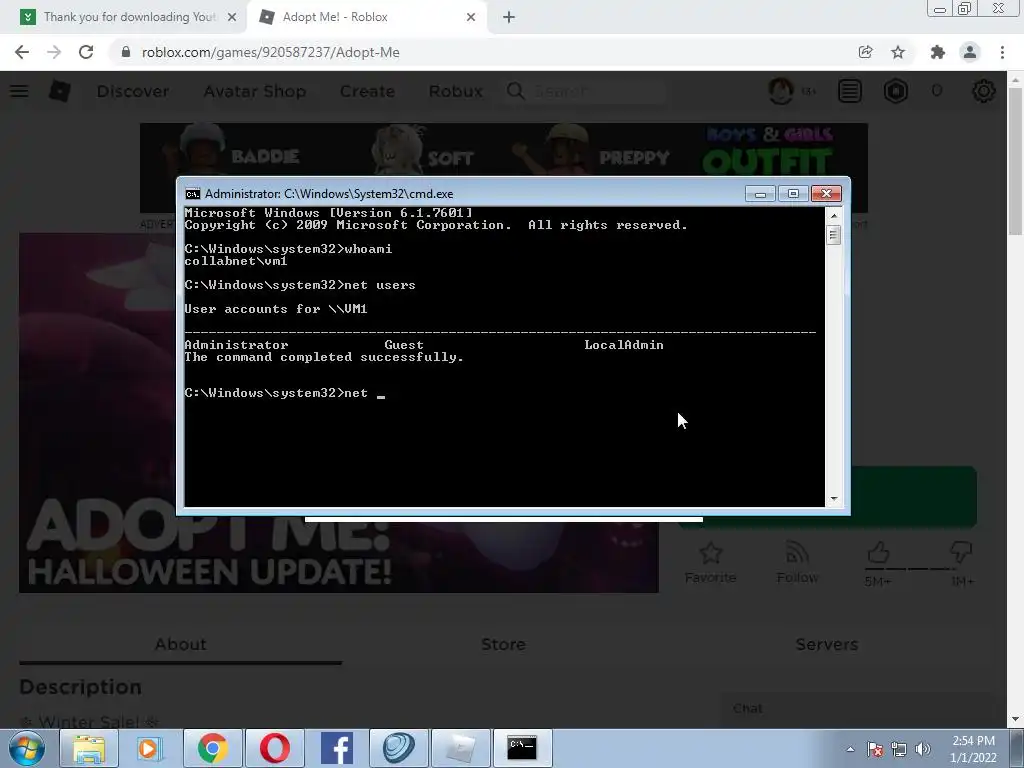Favorite the Adopt Me game
Viewport: 1024px width, 768px height.
711,562
